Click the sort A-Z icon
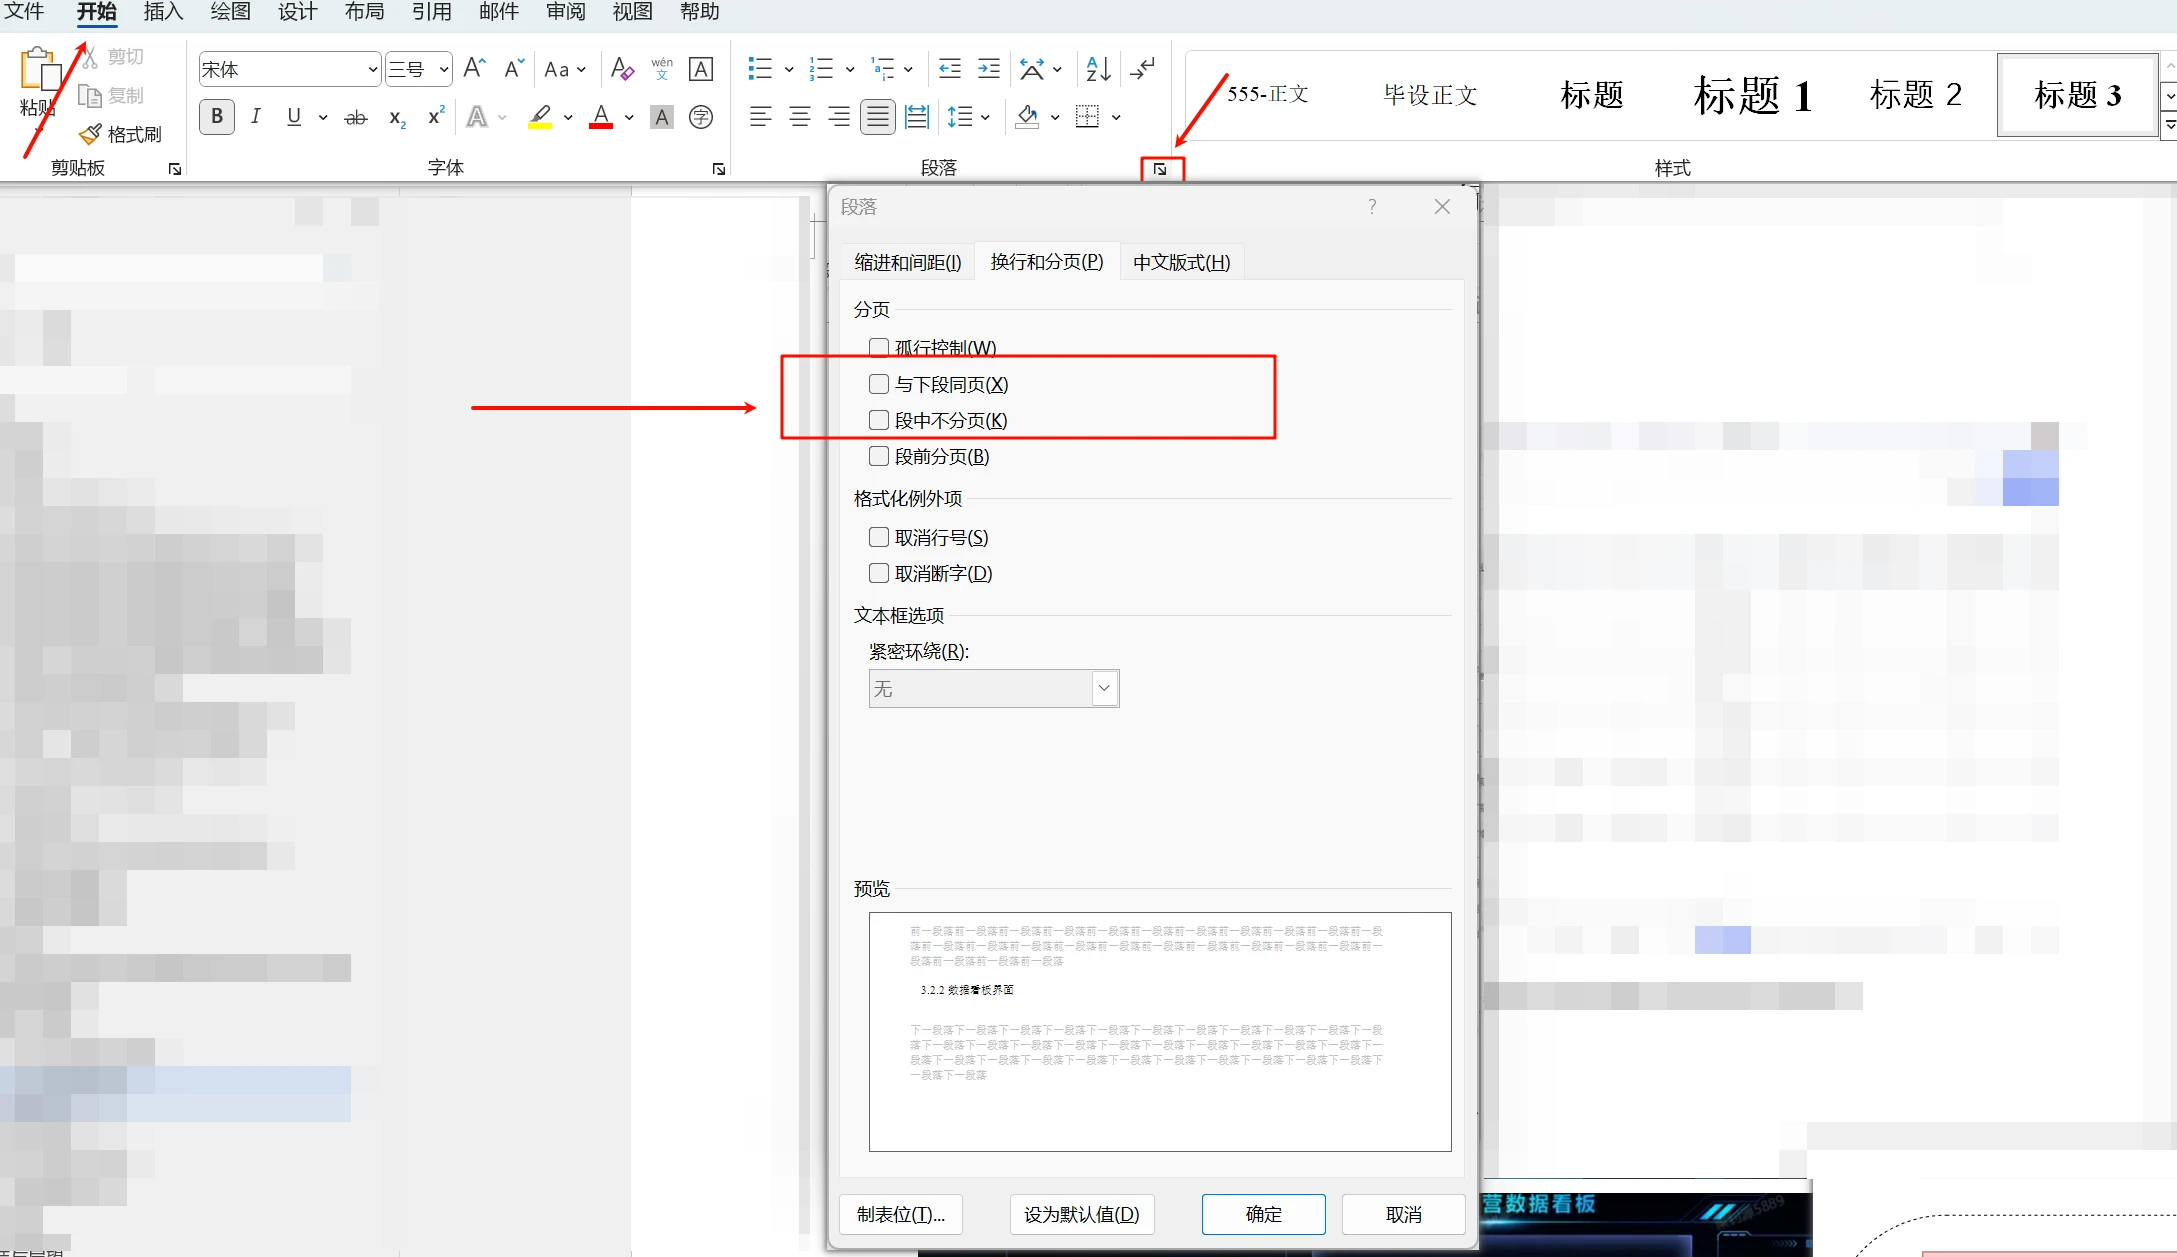 (x=1097, y=69)
